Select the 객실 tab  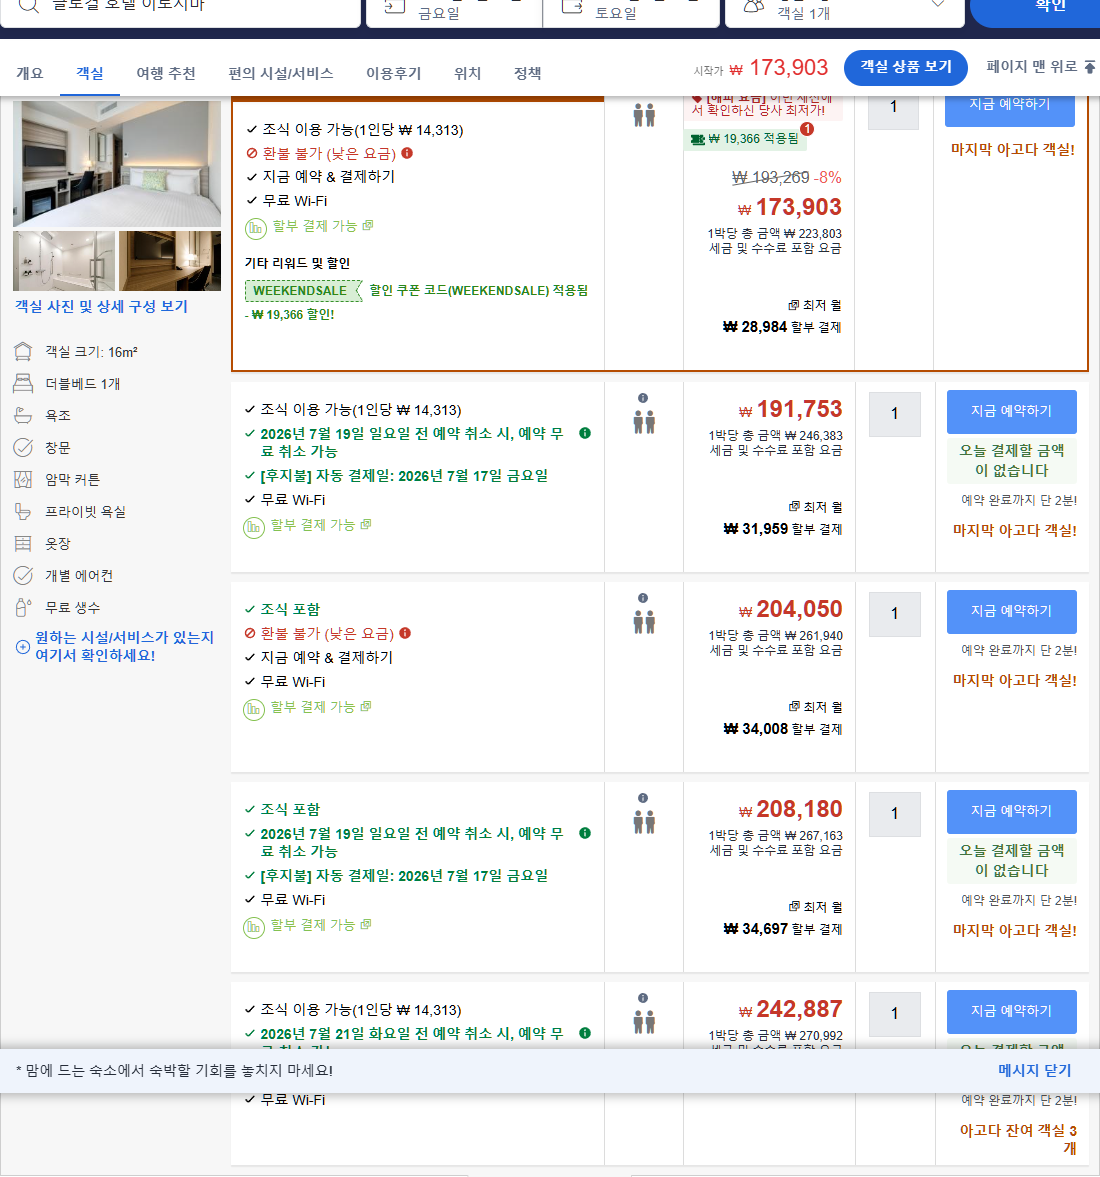(90, 74)
